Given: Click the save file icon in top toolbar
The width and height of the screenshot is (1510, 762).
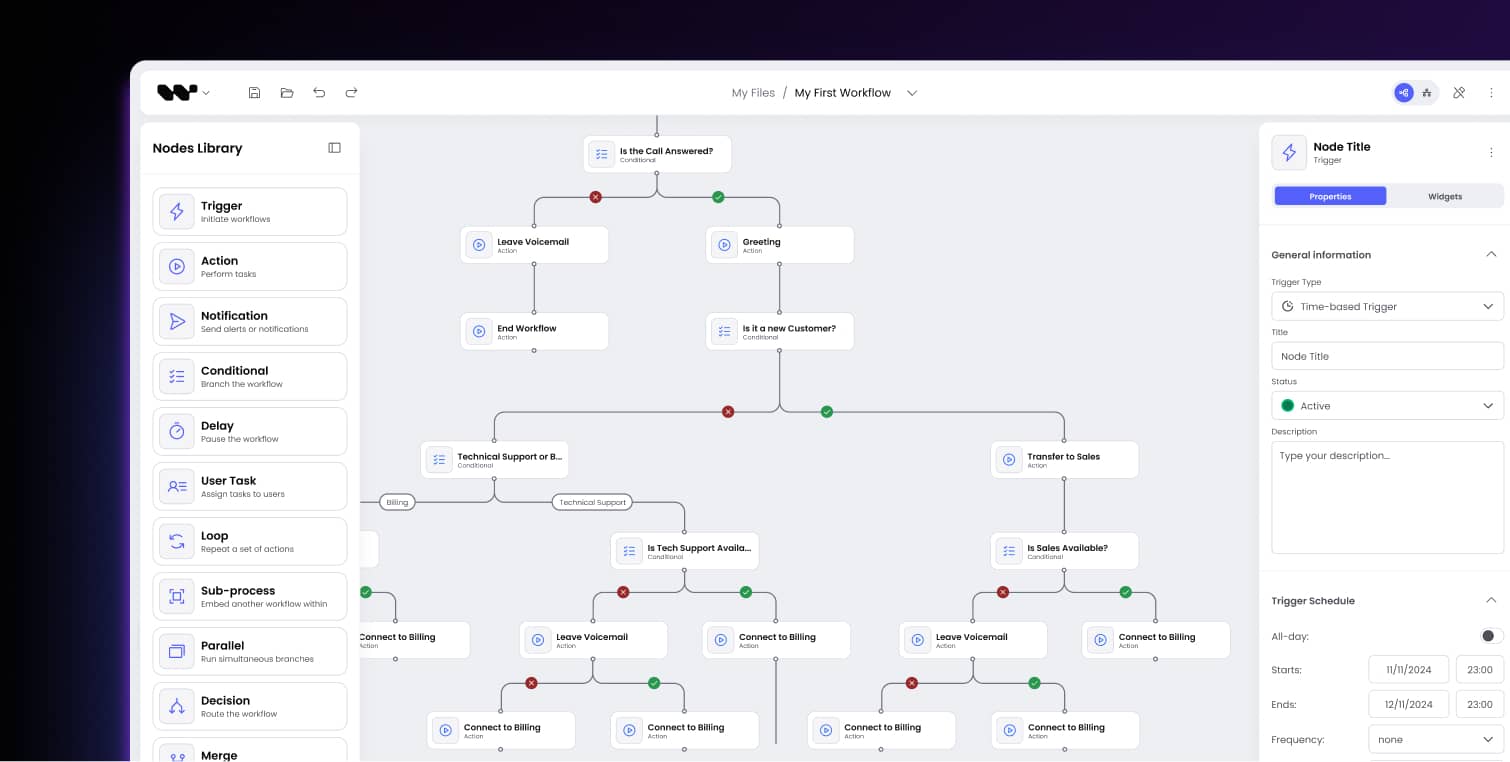Looking at the screenshot, I should pyautogui.click(x=254, y=93).
